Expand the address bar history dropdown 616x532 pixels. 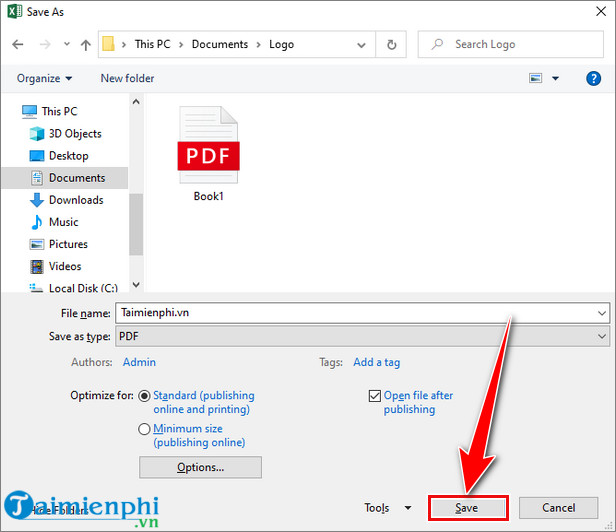tap(361, 45)
